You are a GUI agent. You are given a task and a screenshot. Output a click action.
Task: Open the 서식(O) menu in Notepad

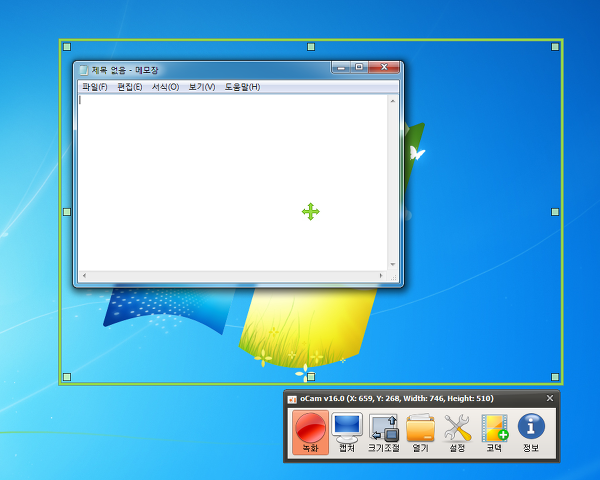click(165, 87)
